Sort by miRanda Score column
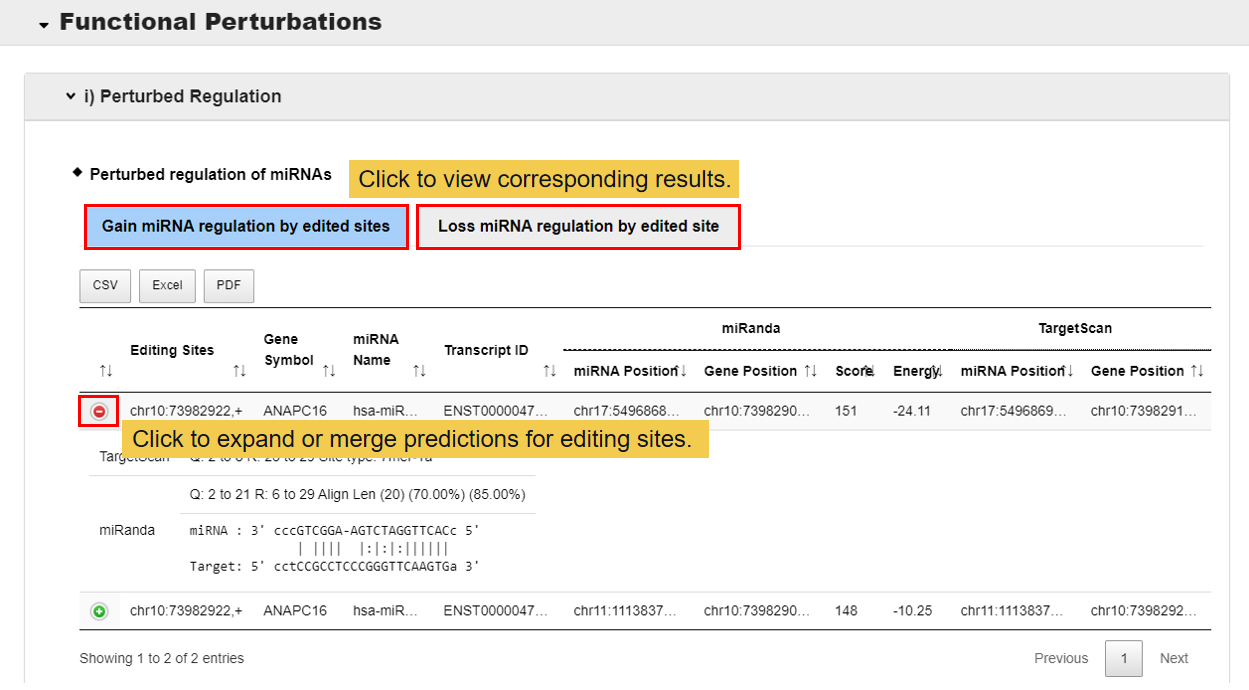 click(x=858, y=371)
